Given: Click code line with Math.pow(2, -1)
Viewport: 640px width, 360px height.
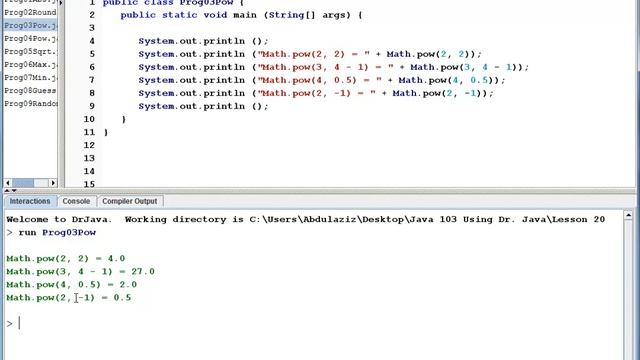Looking at the screenshot, I should [x=316, y=93].
